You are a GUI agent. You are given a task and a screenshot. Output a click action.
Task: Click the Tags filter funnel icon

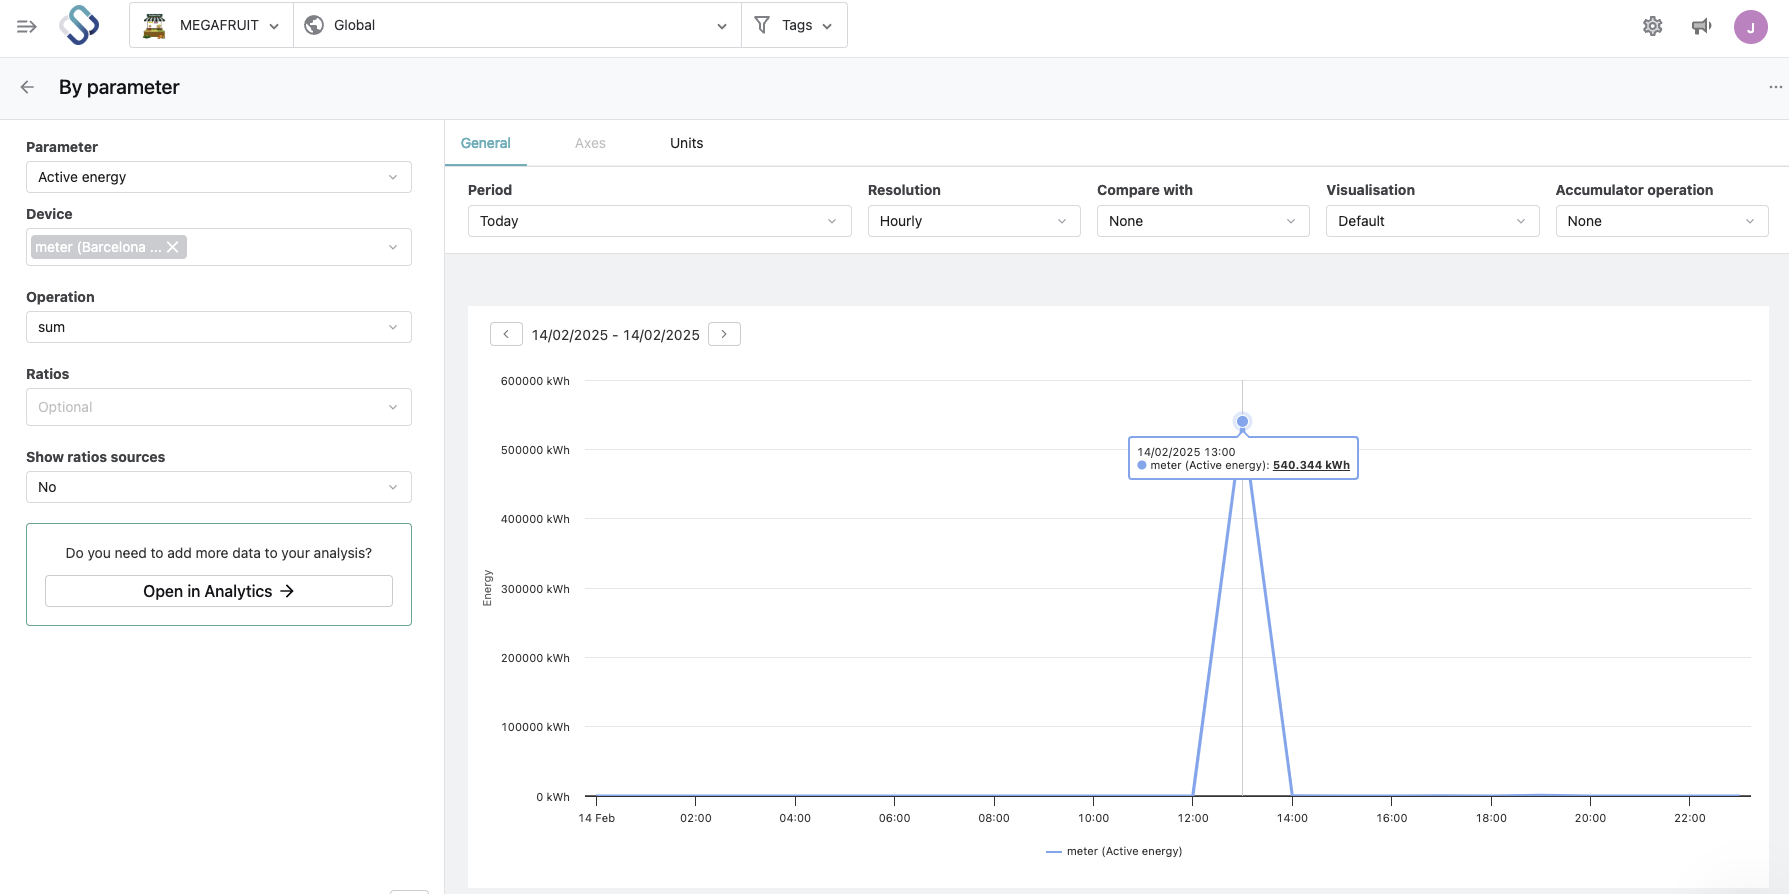pos(762,25)
